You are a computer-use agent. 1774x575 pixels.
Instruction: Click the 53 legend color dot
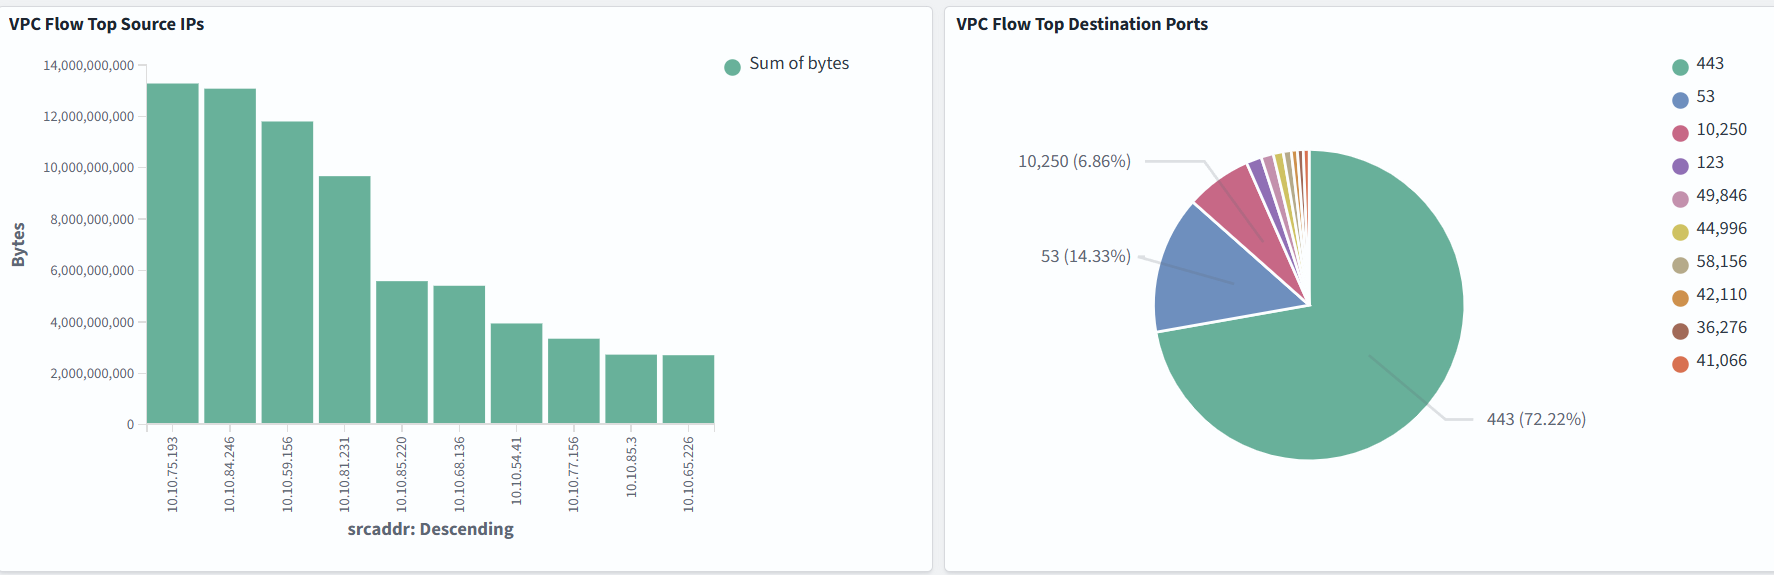(1680, 100)
